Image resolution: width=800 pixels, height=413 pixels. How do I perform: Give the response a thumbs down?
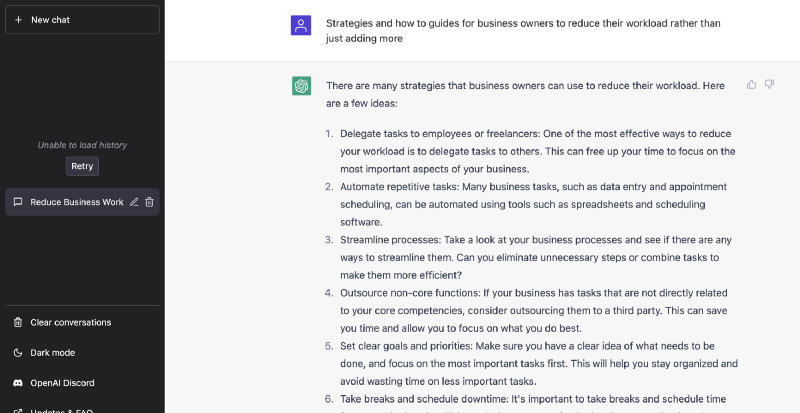point(769,85)
